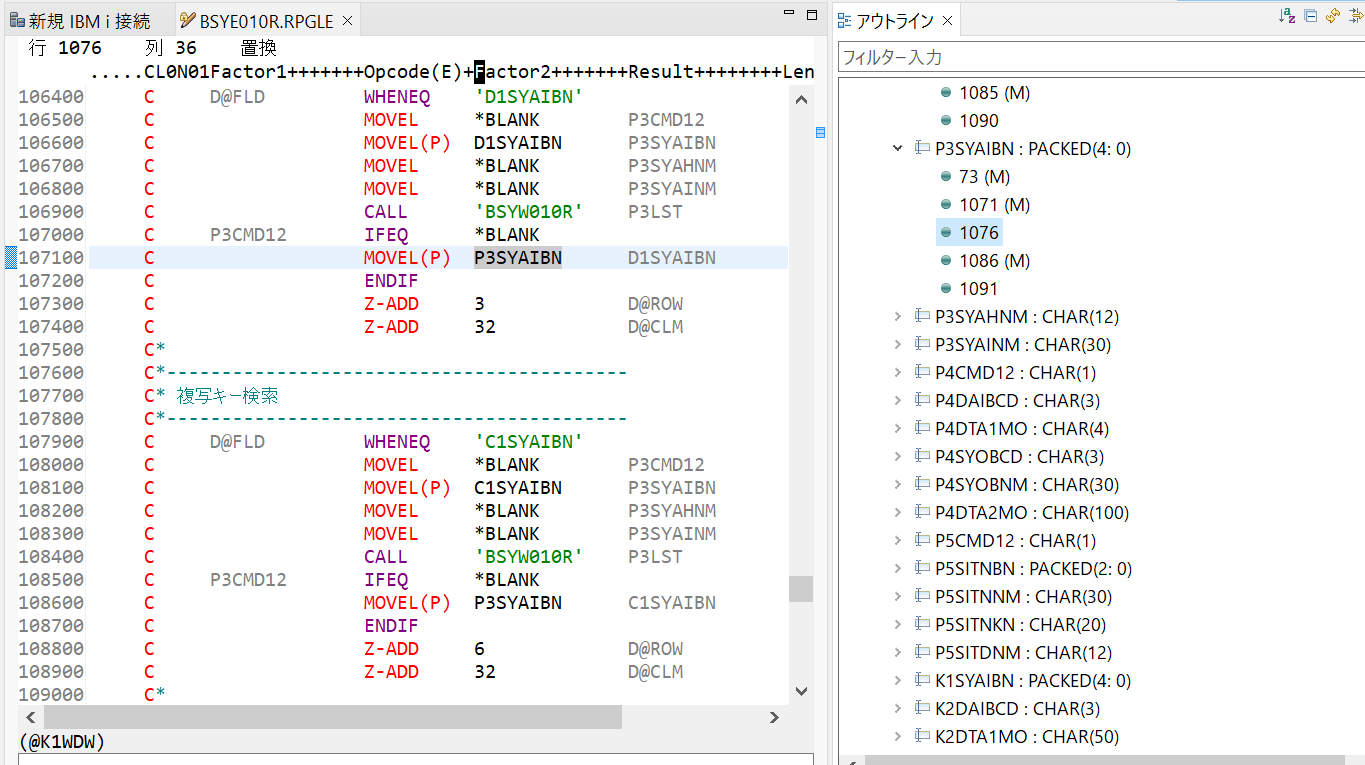This screenshot has height=765, width=1365.
Task: Close the アウトライン view tab
Action: pyautogui.click(x=947, y=20)
